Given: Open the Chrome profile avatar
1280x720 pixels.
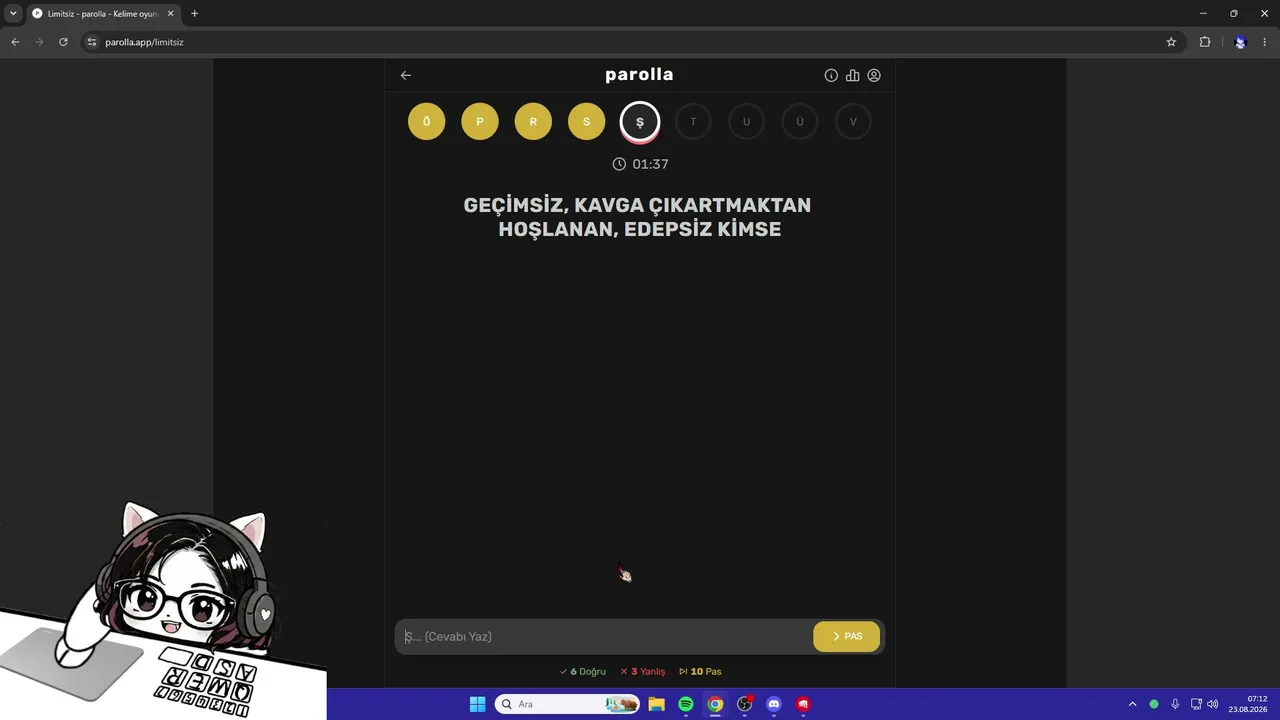Looking at the screenshot, I should tap(1240, 42).
